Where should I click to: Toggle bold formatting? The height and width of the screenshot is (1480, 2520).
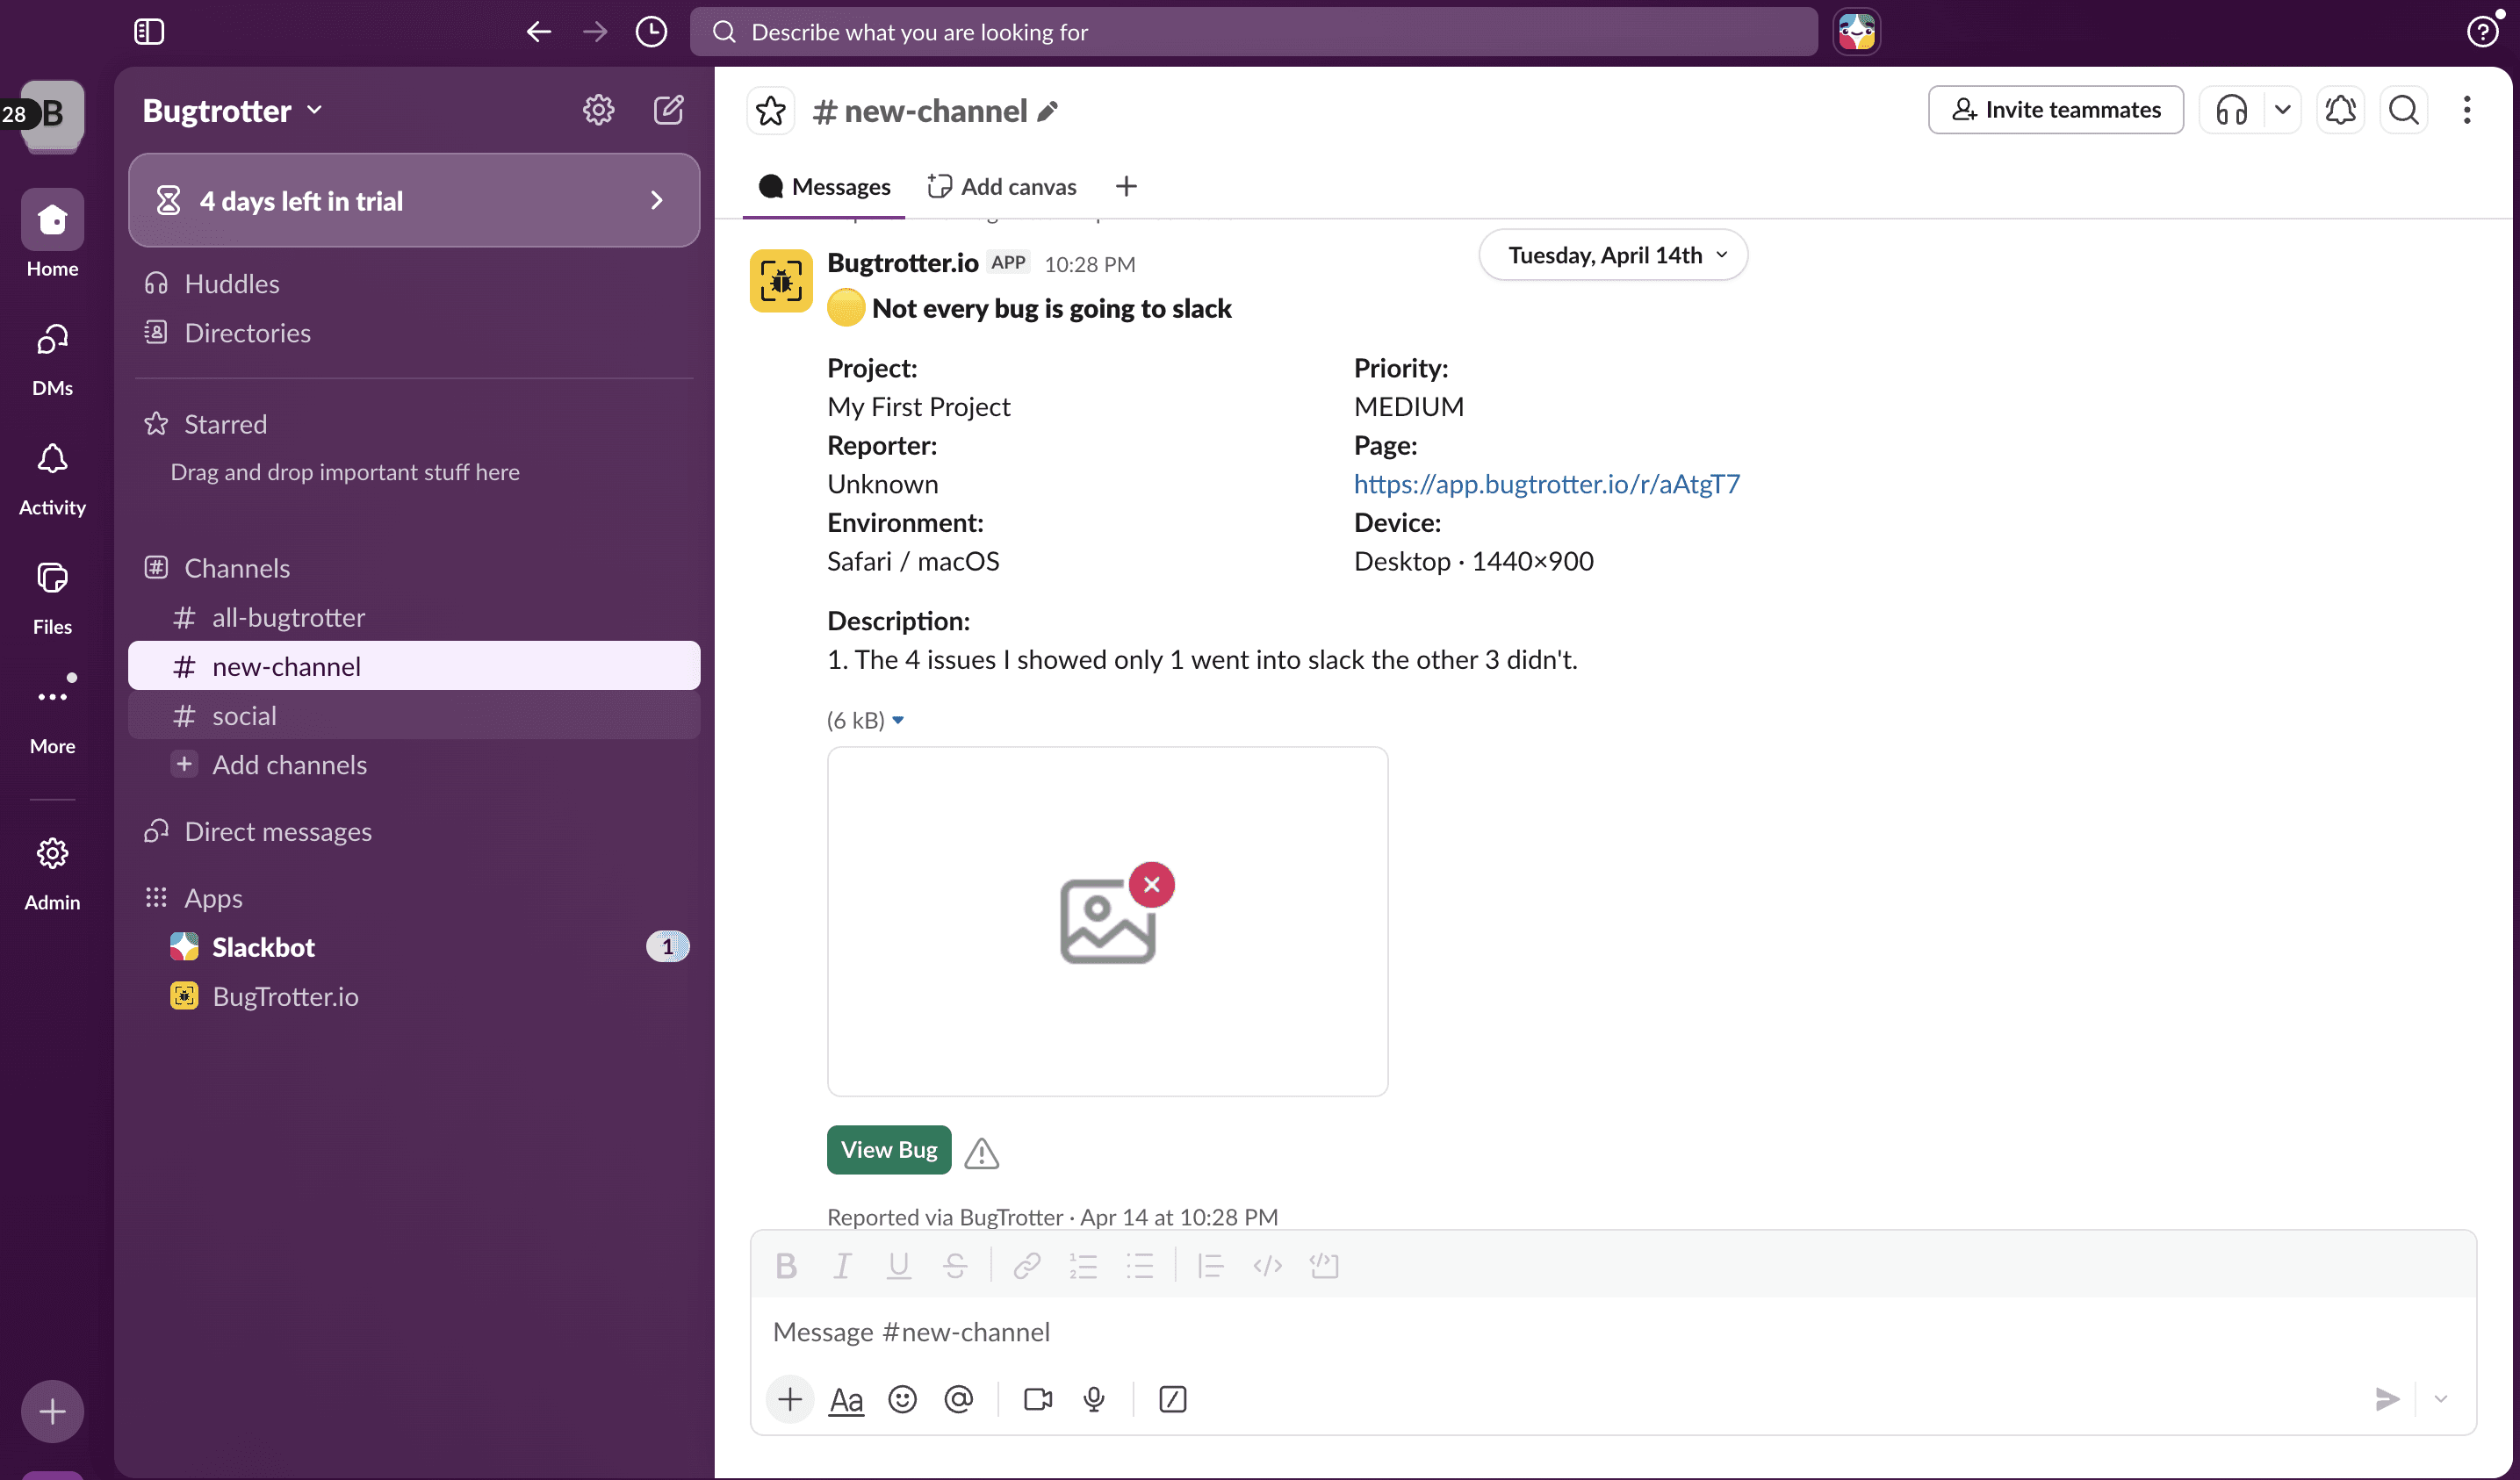click(786, 1266)
